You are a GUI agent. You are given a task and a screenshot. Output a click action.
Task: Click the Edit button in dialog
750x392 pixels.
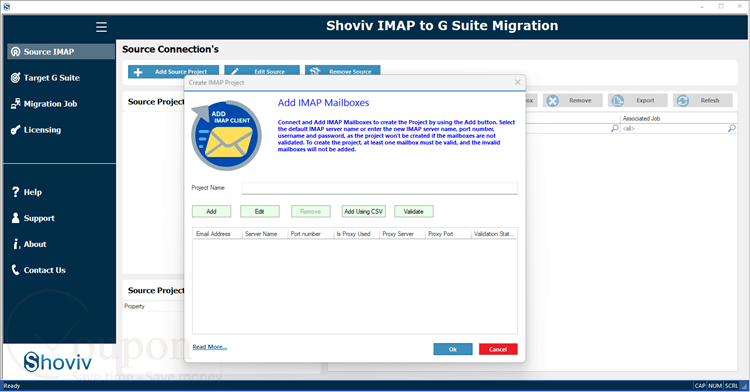pos(260,211)
